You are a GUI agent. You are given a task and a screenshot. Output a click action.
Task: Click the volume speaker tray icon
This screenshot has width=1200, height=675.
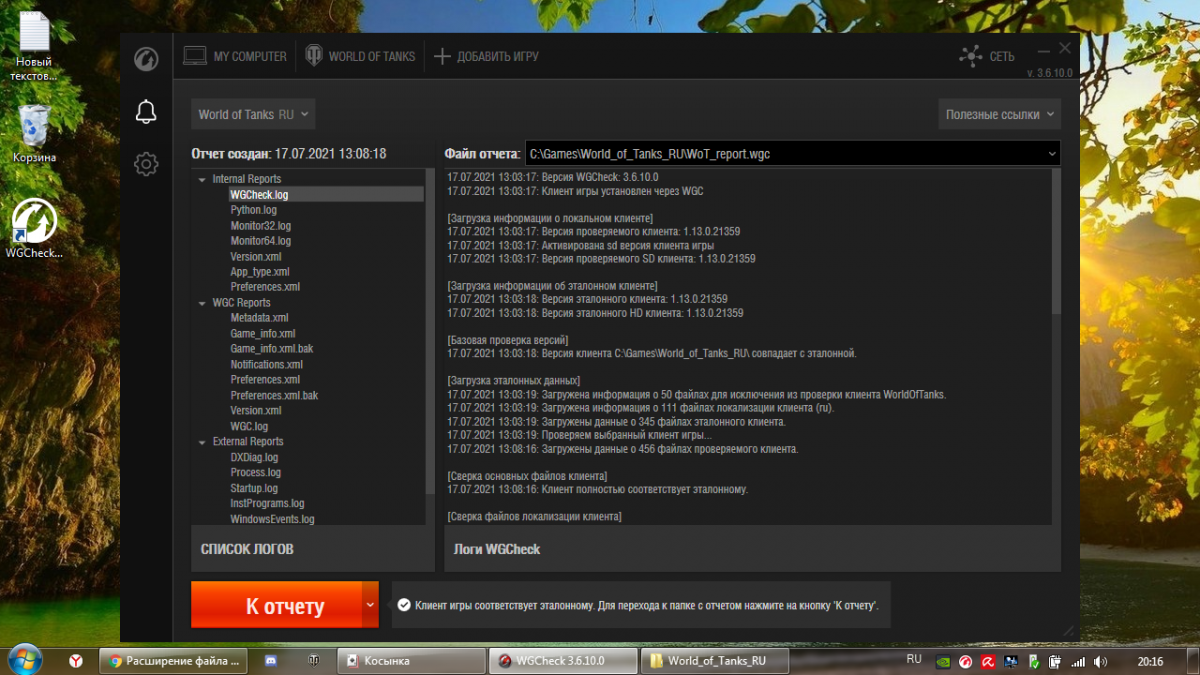(x=1099, y=661)
